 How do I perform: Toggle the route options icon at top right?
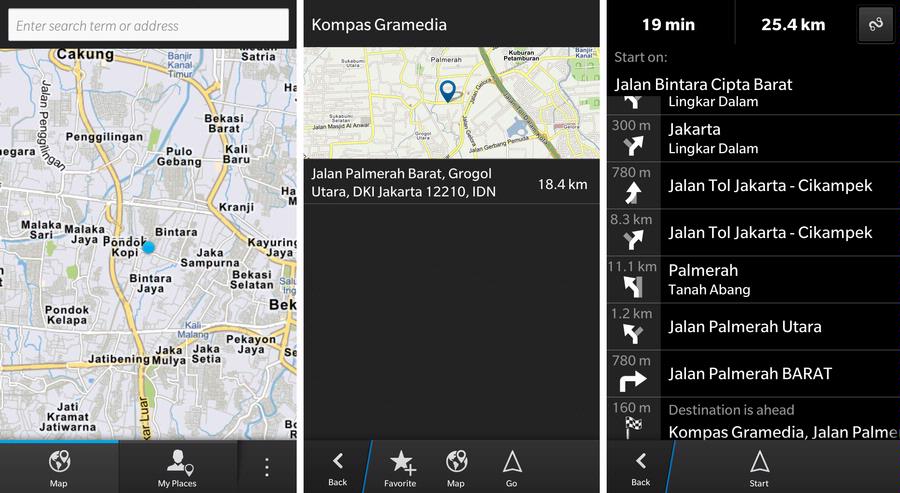click(875, 25)
